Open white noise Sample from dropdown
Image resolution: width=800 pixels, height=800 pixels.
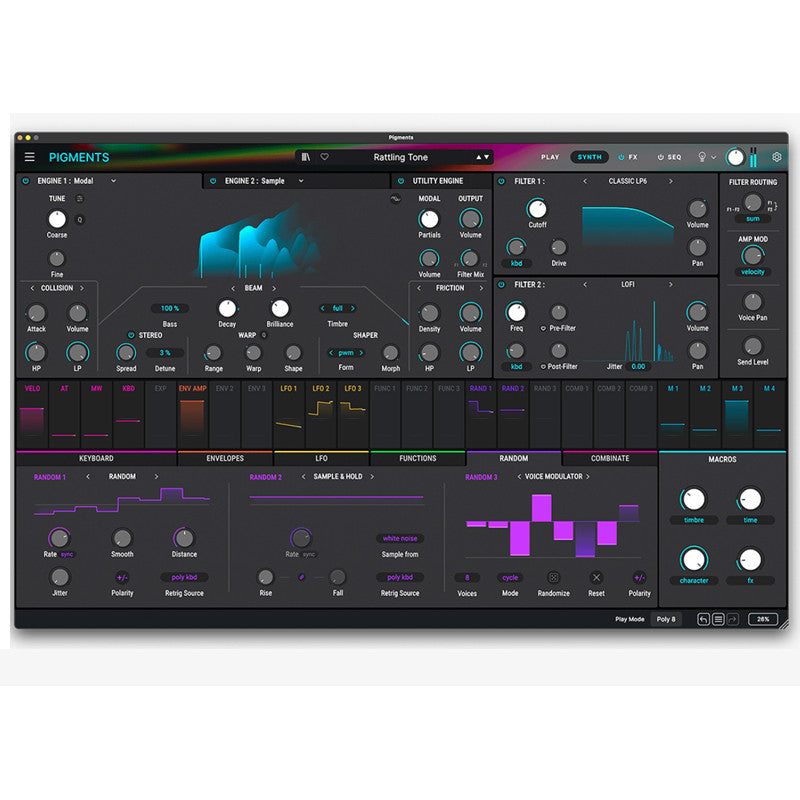[x=400, y=538]
